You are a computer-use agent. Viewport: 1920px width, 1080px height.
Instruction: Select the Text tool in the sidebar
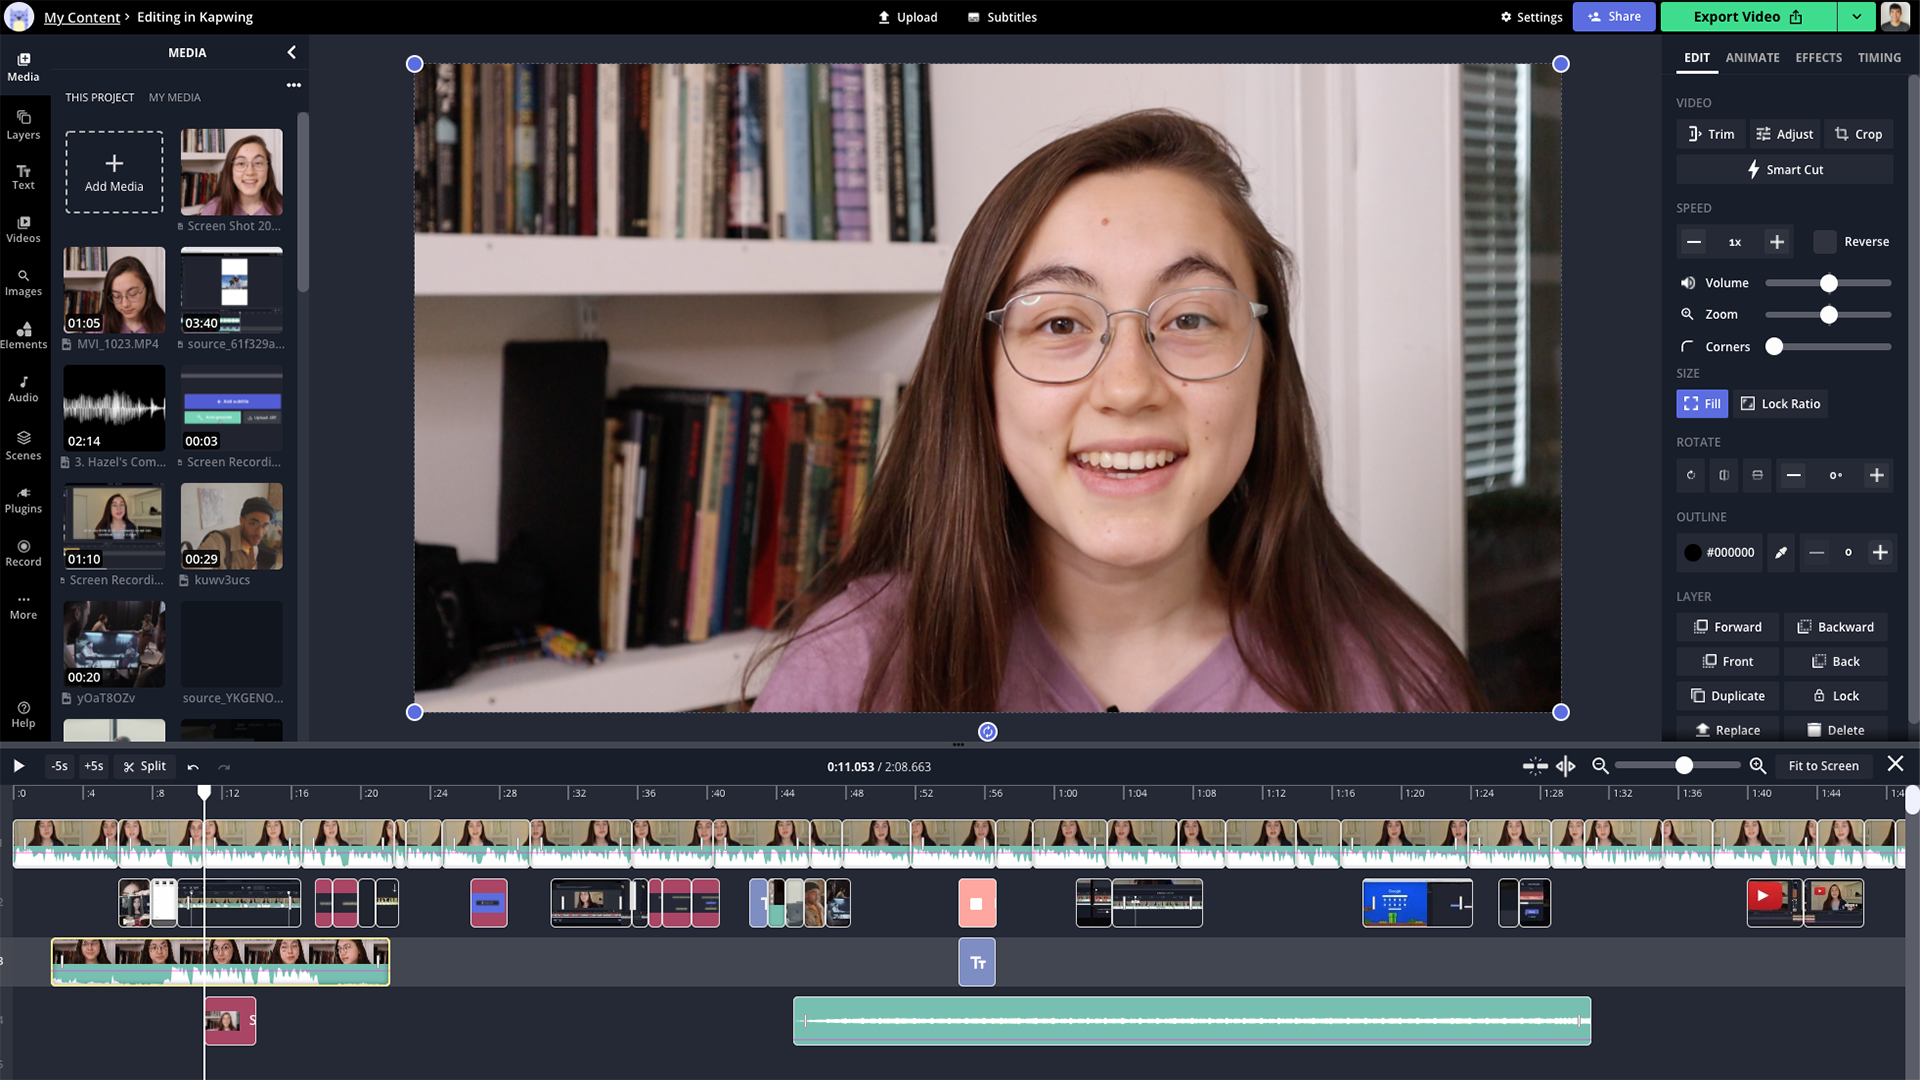click(x=22, y=176)
